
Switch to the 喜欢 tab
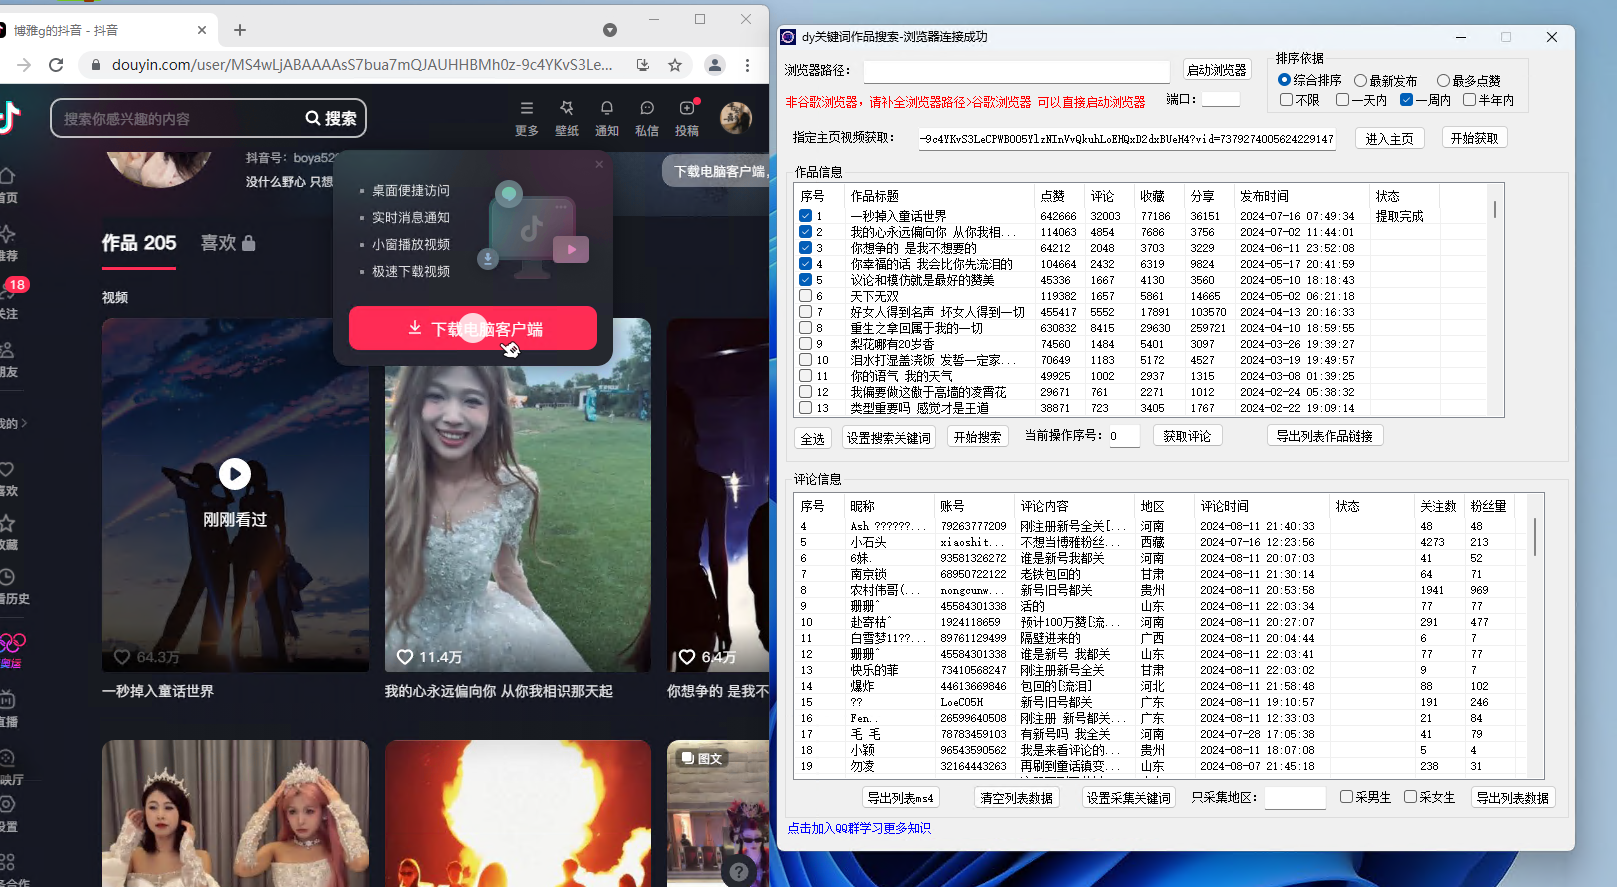point(228,243)
